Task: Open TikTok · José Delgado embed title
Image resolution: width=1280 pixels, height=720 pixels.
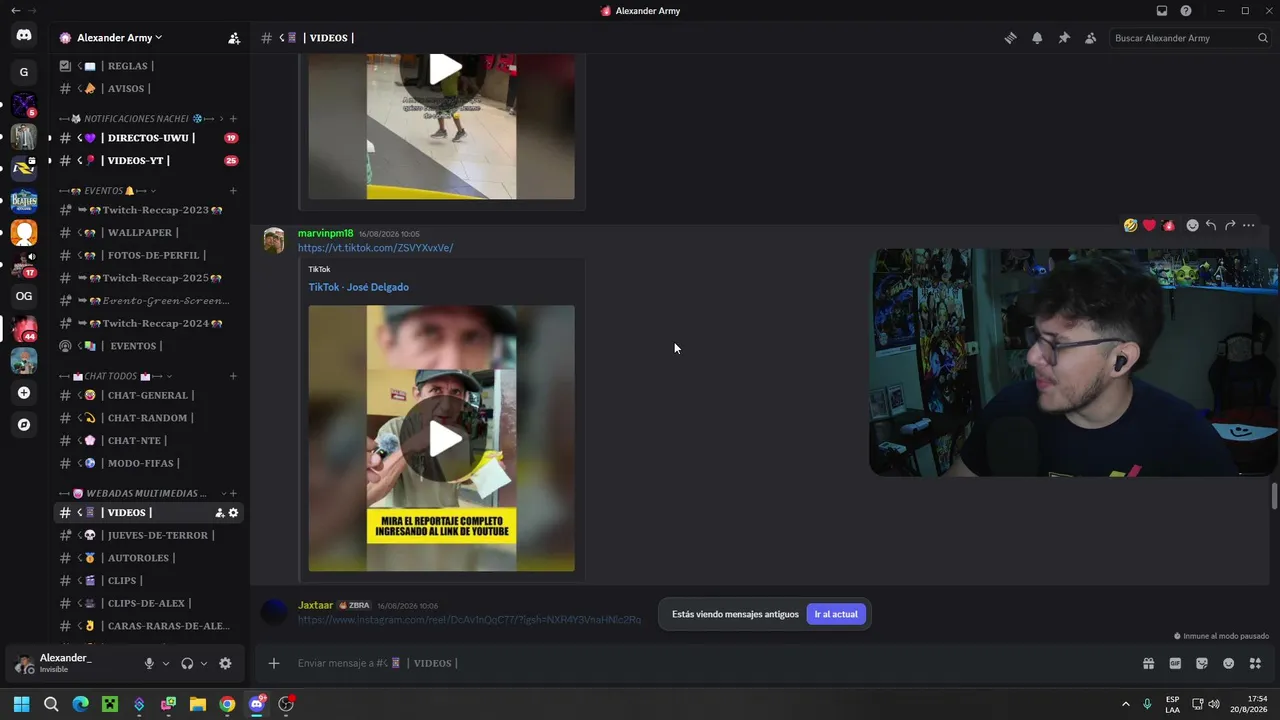Action: pyautogui.click(x=358, y=287)
